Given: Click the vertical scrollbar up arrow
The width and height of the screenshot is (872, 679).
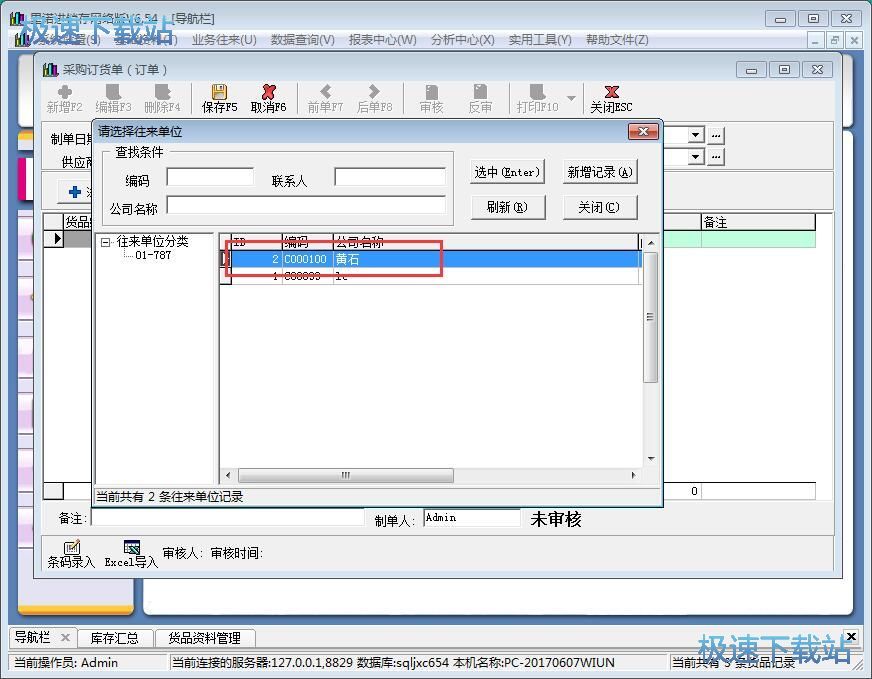Looking at the screenshot, I should 651,242.
